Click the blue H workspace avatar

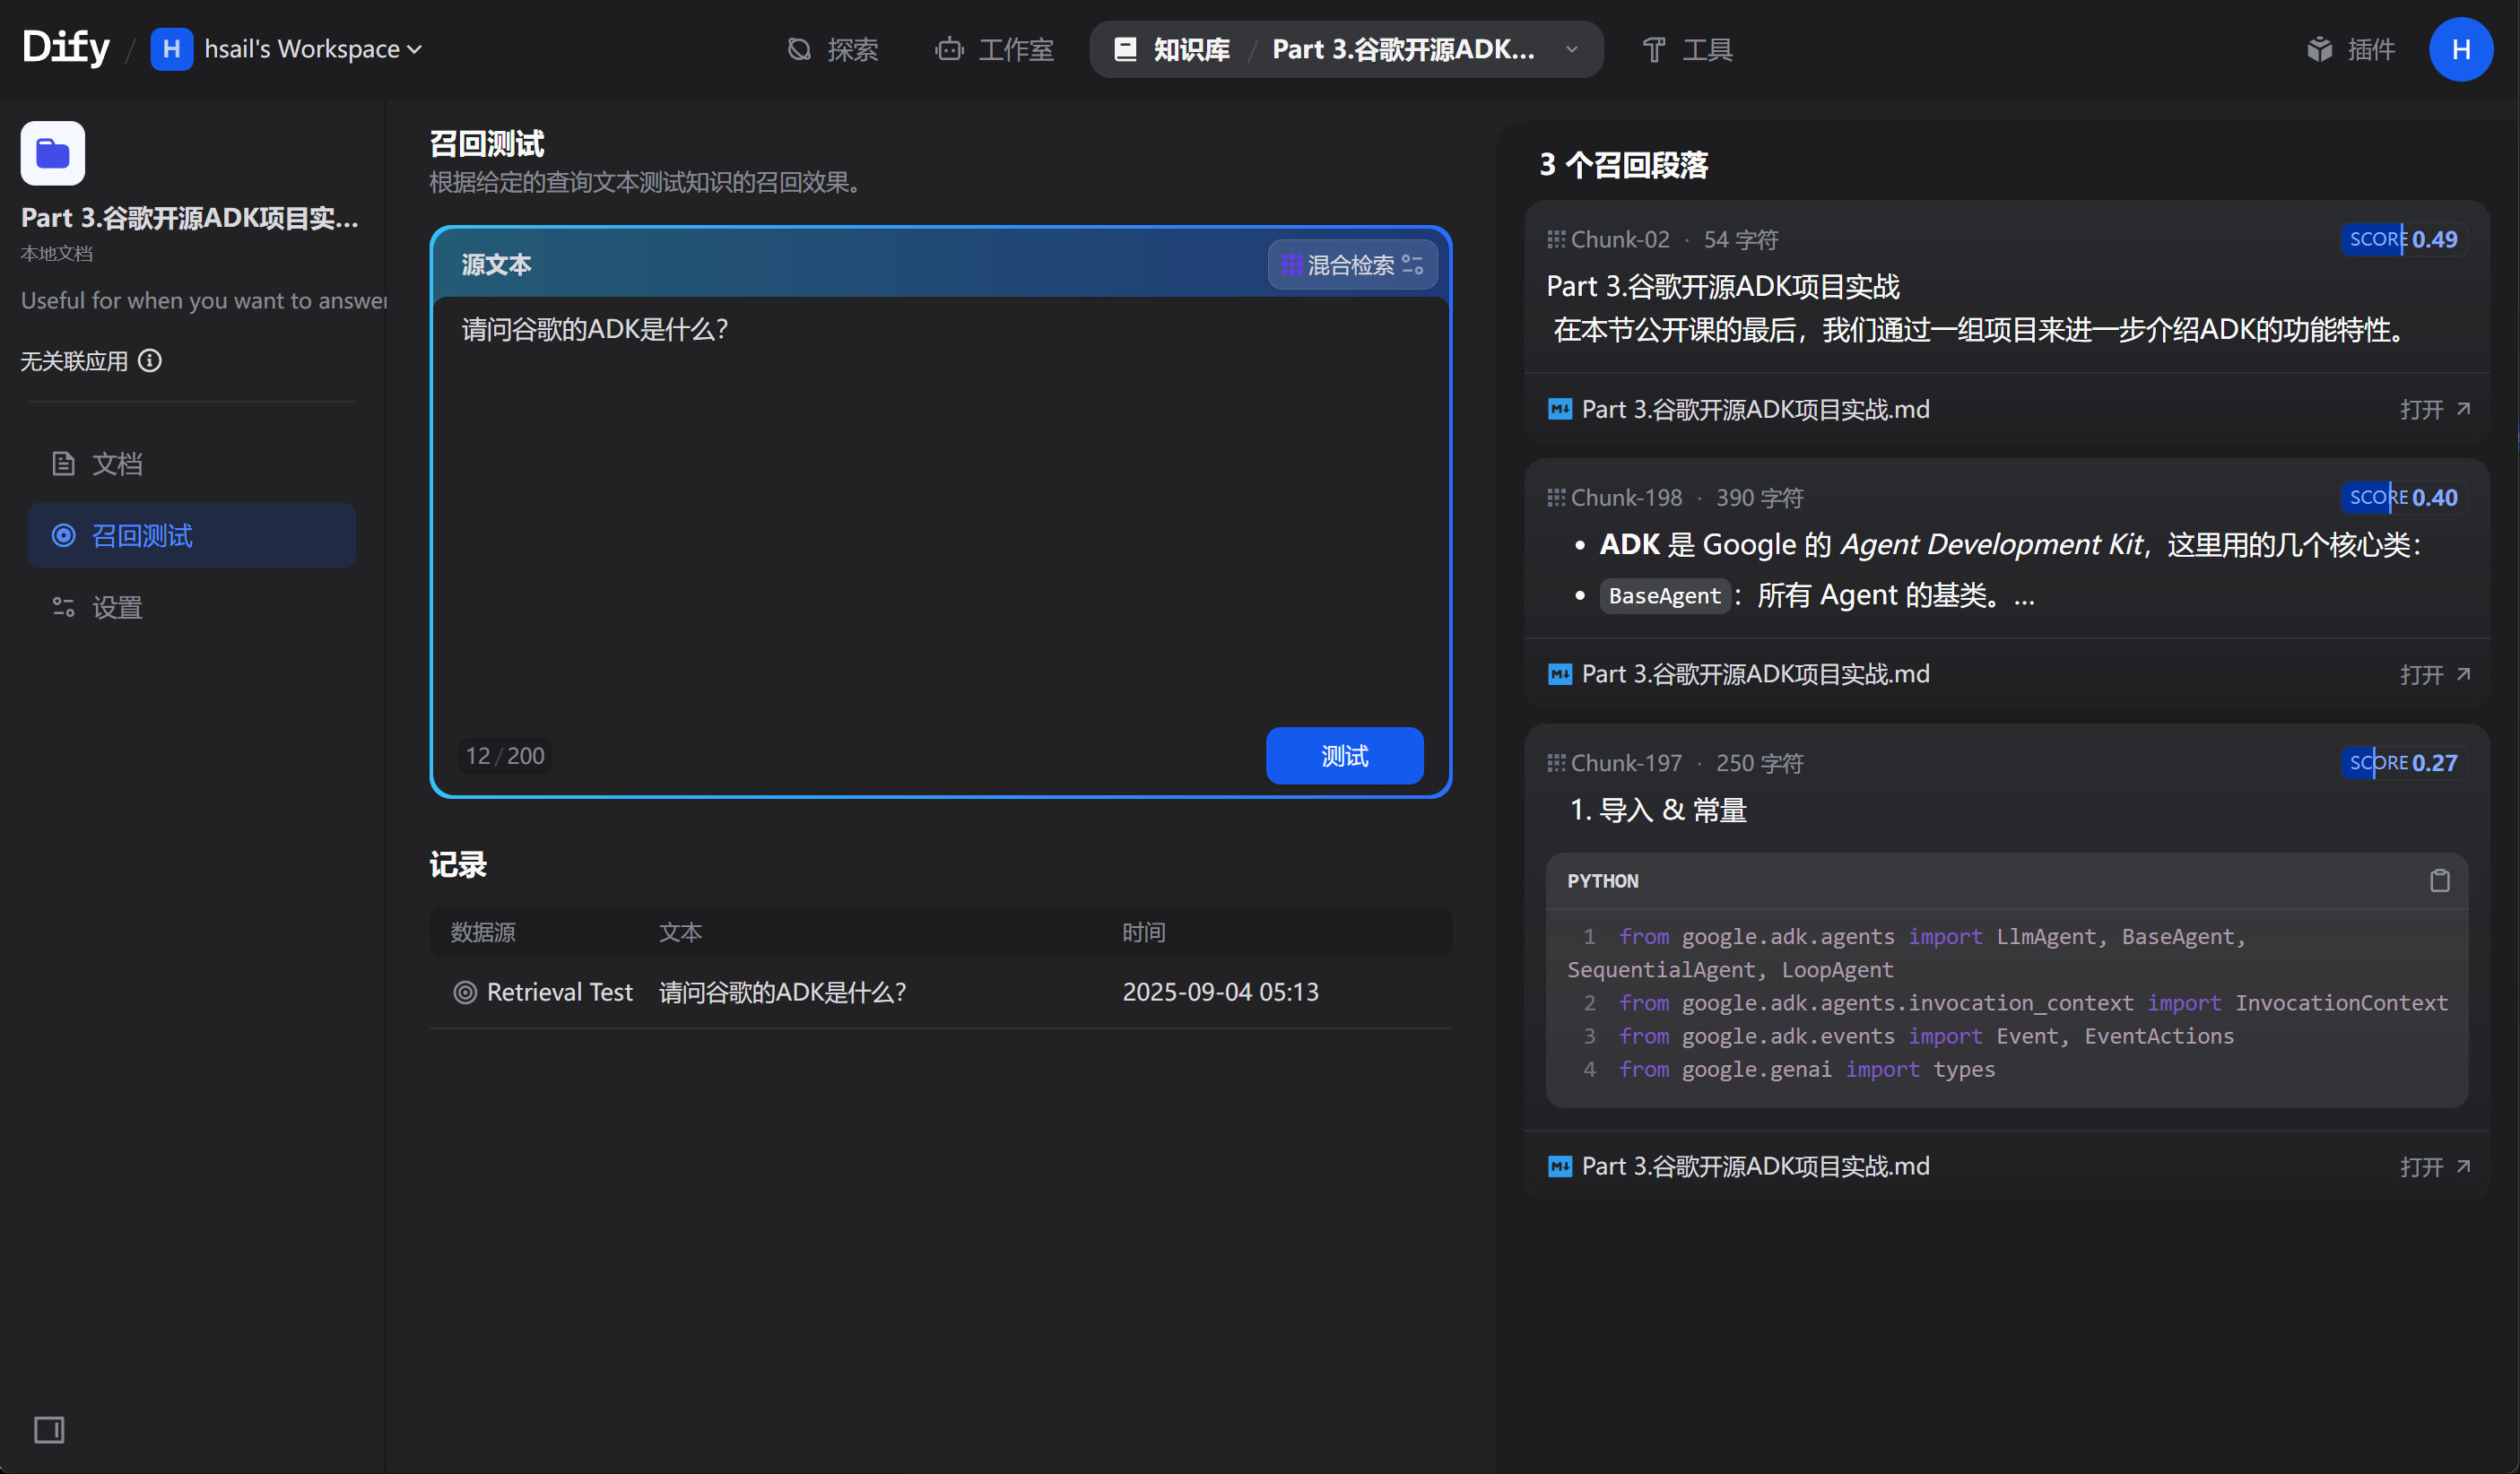tap(171, 49)
